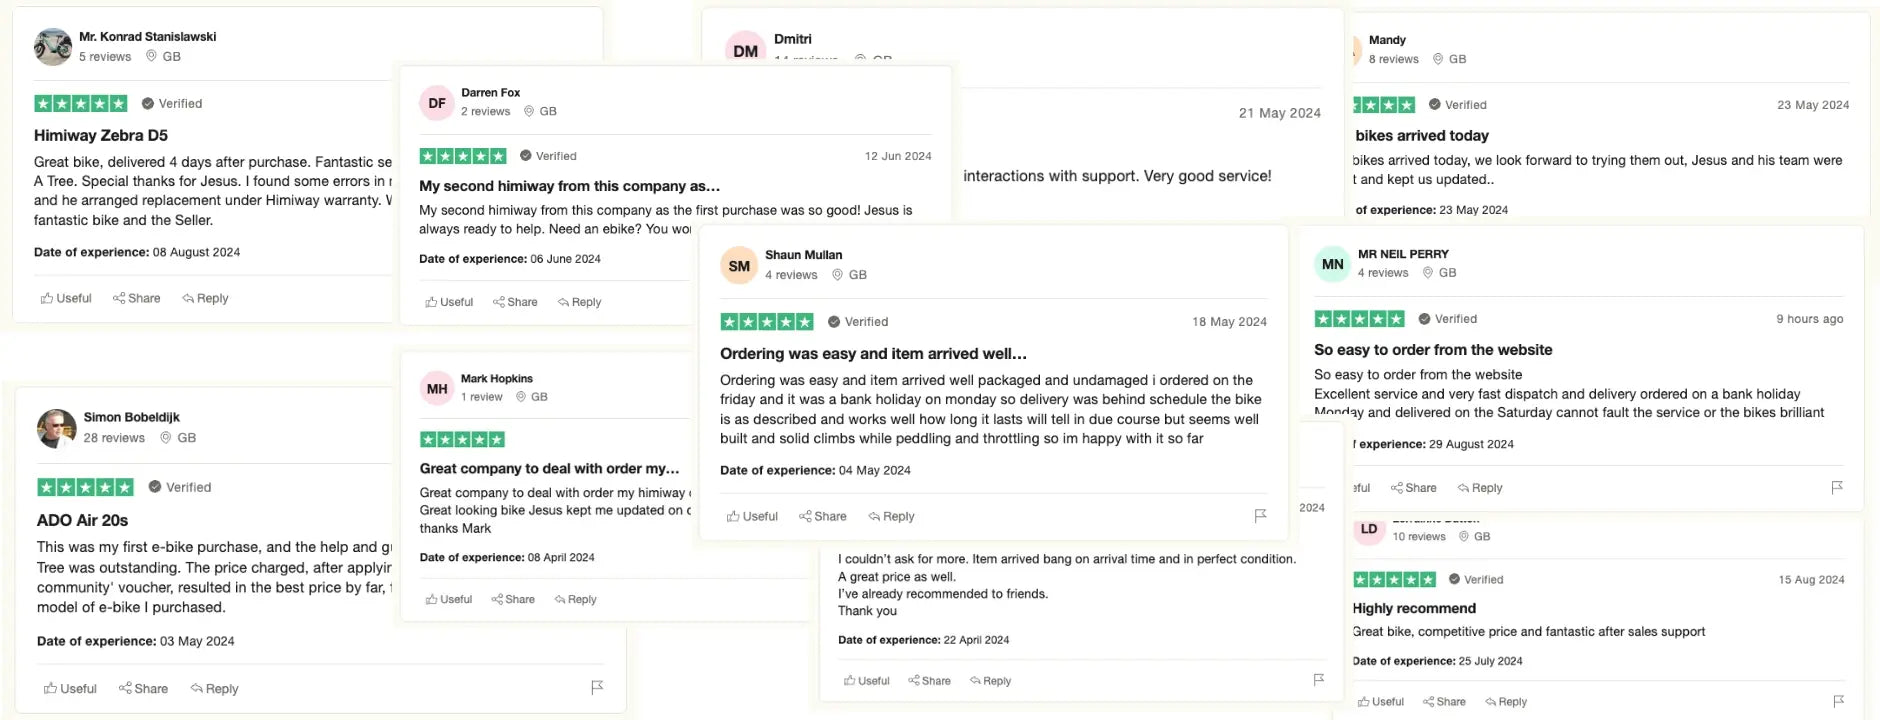
Task: Click the MH avatar for Mark Hopkins
Action: click(437, 389)
